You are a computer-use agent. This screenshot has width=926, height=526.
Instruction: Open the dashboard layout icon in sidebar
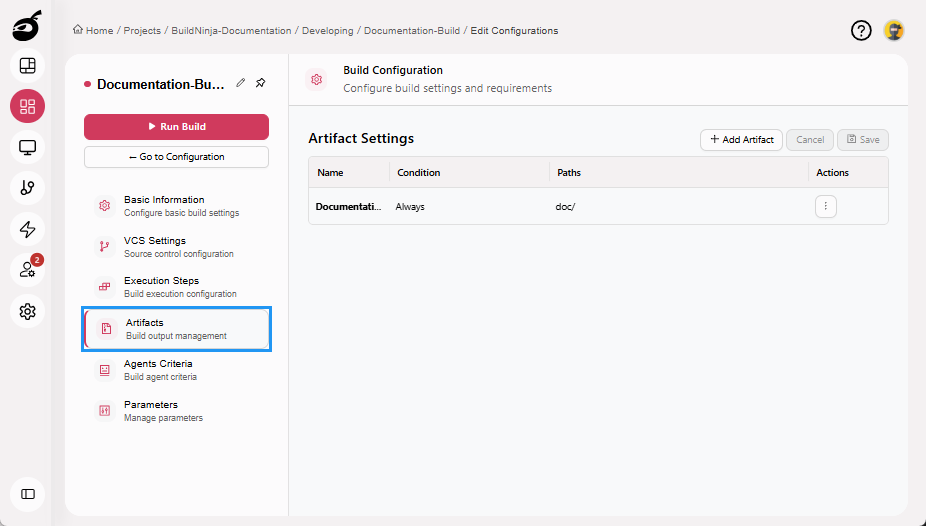(27, 66)
